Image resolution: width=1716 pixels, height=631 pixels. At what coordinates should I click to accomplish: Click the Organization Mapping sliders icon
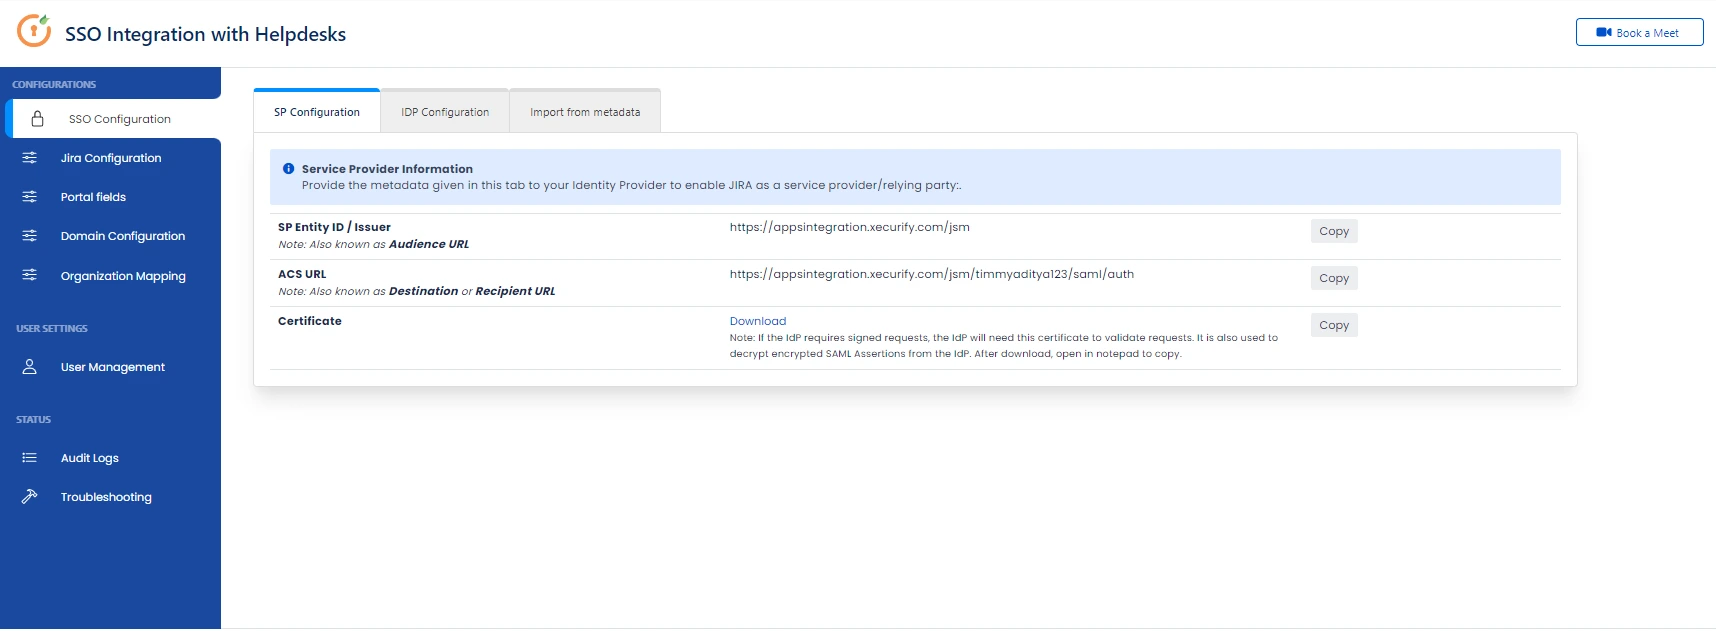[x=30, y=275]
